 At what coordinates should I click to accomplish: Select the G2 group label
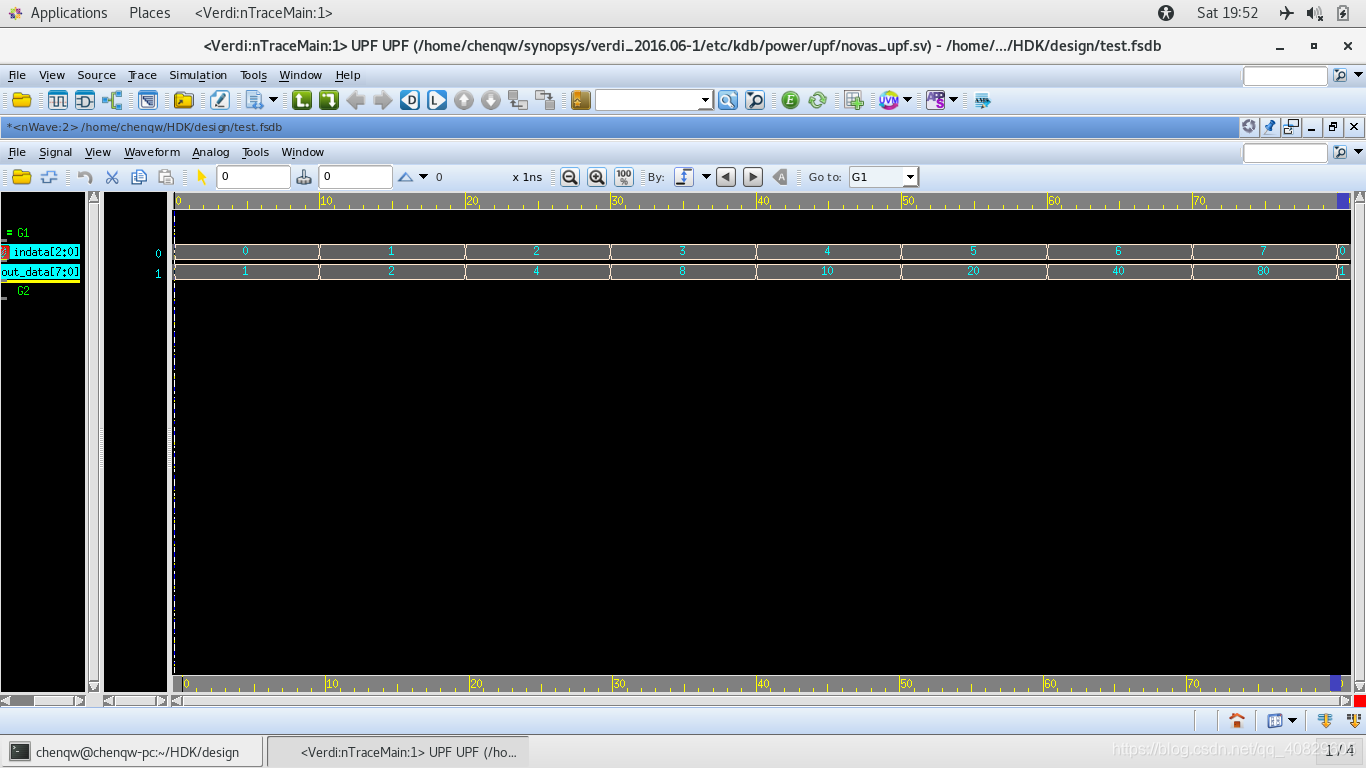(23, 291)
